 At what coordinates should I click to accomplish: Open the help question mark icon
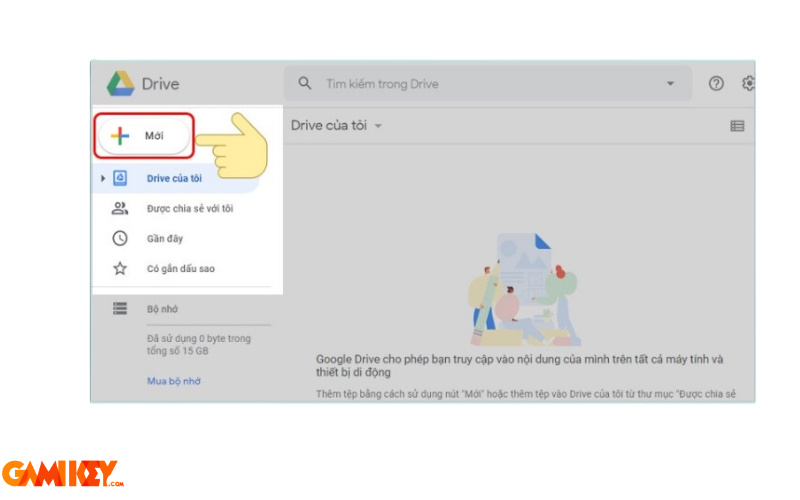coord(716,83)
